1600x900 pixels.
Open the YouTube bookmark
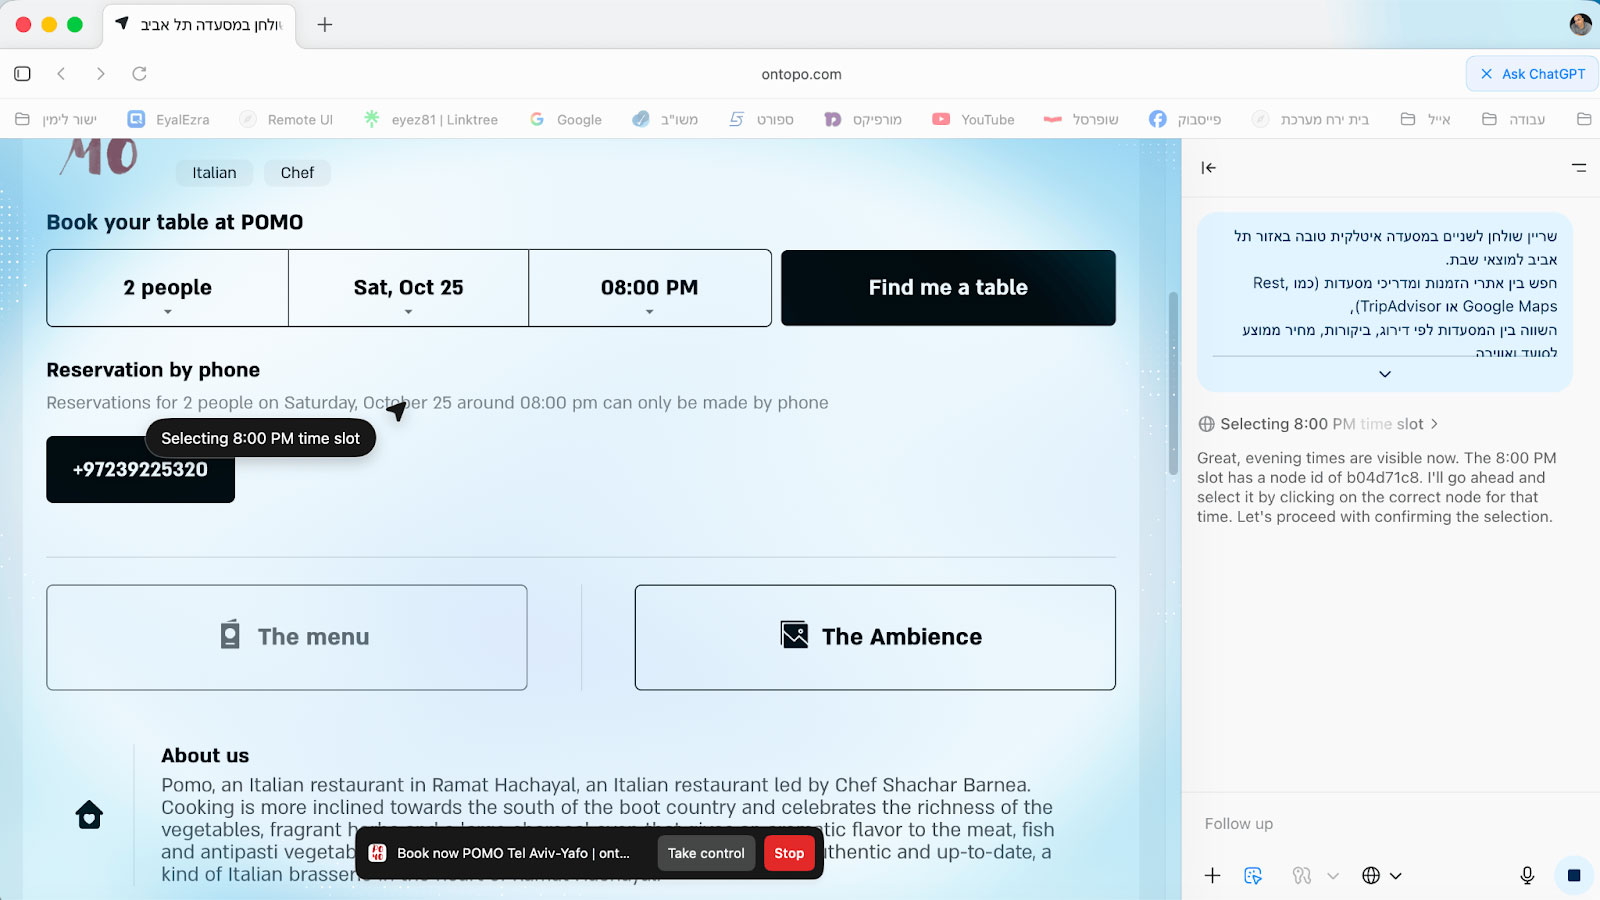(973, 119)
